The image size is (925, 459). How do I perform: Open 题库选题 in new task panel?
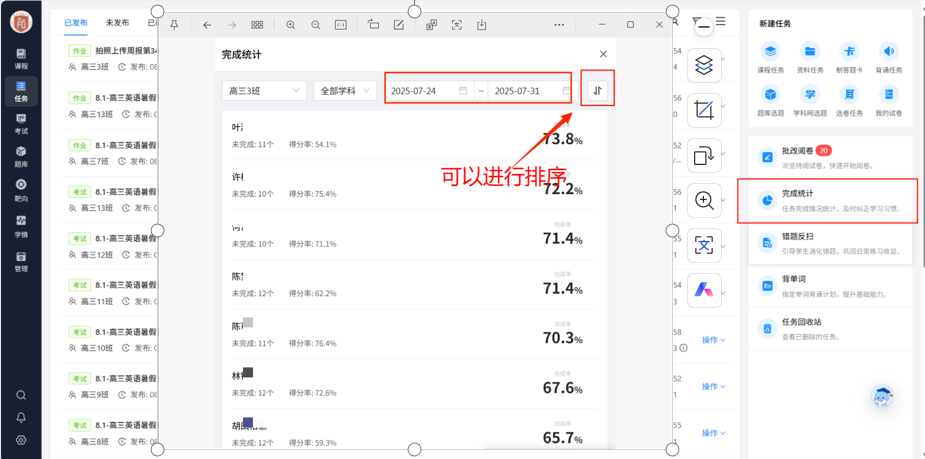[770, 100]
